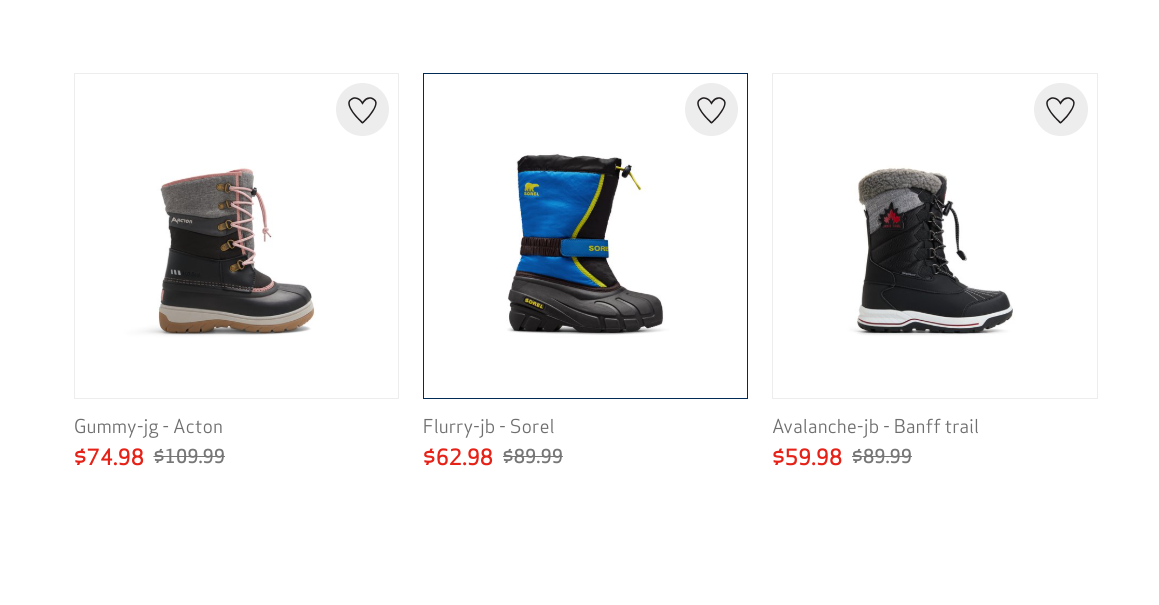This screenshot has height=605, width=1159.
Task: Click the Flurry-jb - Sorel product title
Action: (x=488, y=427)
